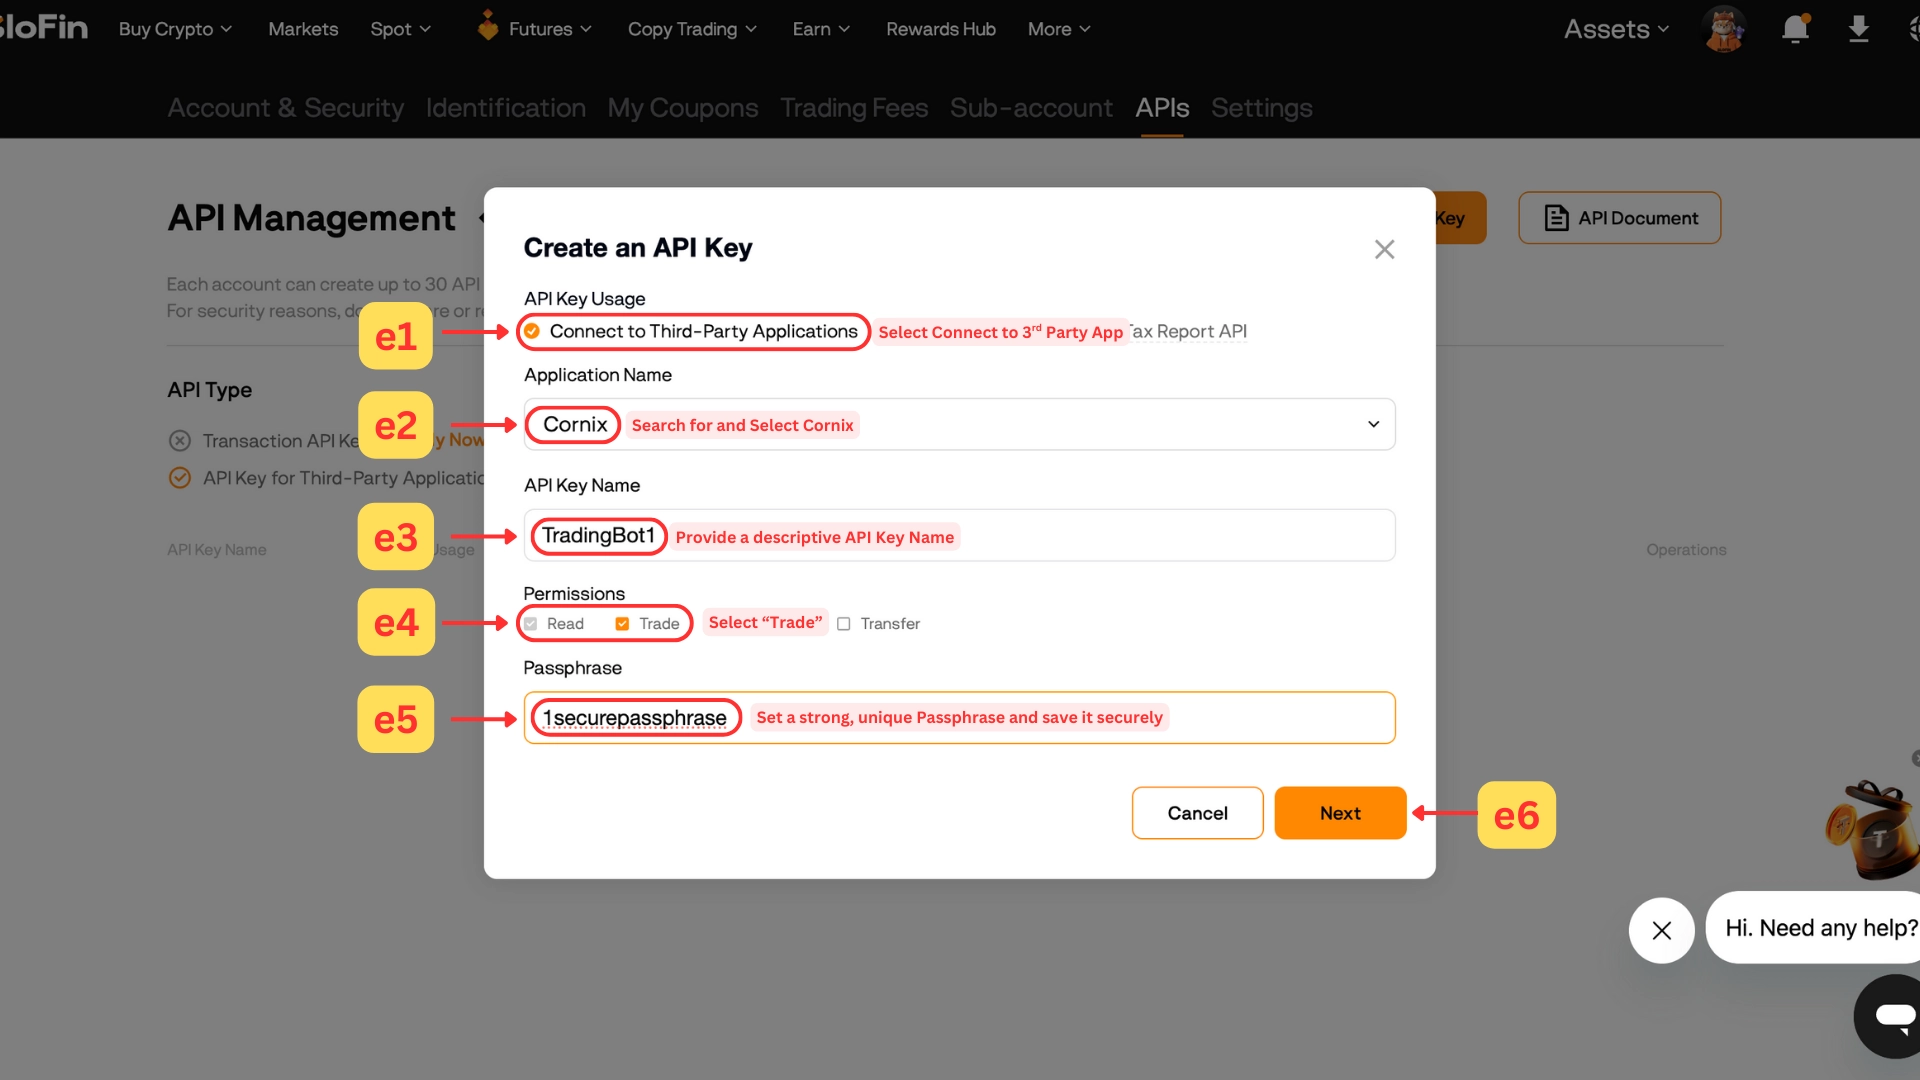Open the Settings tab

coord(1262,108)
